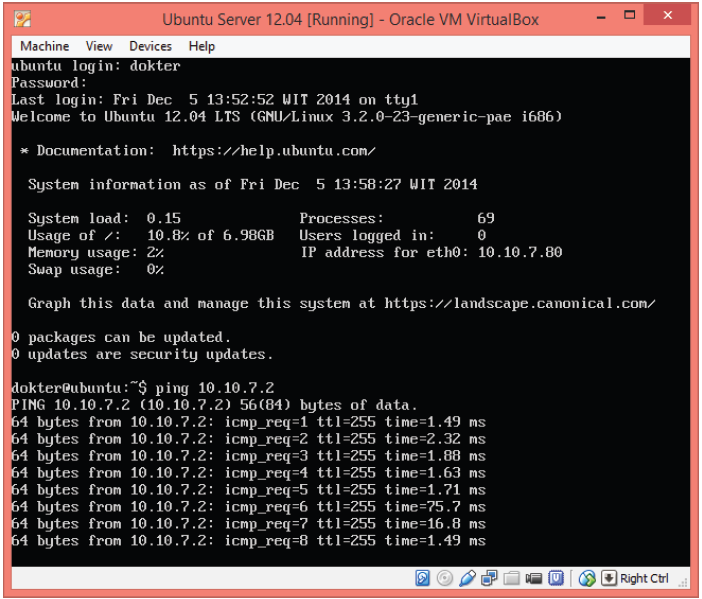This screenshot has width=702, height=599.
Task: Minimize the VirtualBox window
Action: tap(601, 17)
